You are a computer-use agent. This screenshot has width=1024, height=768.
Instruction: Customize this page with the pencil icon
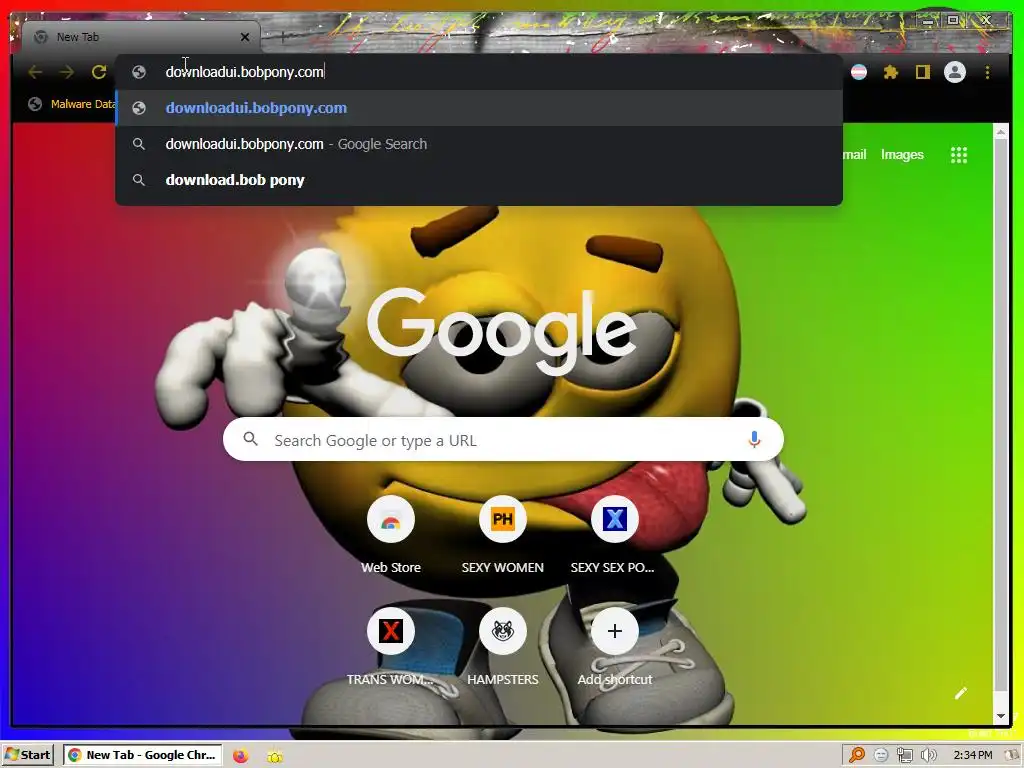961,693
